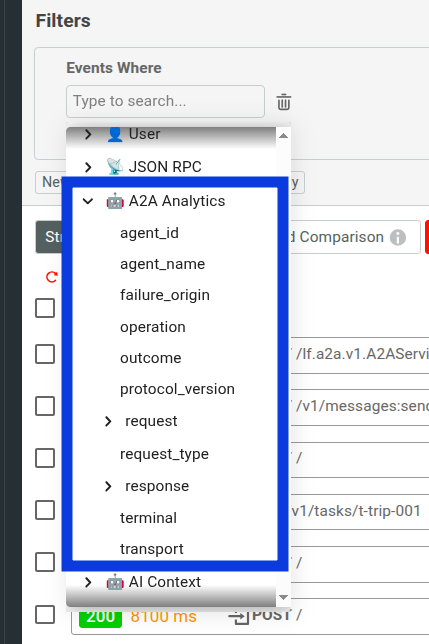Choose the agent_name field

point(163,264)
